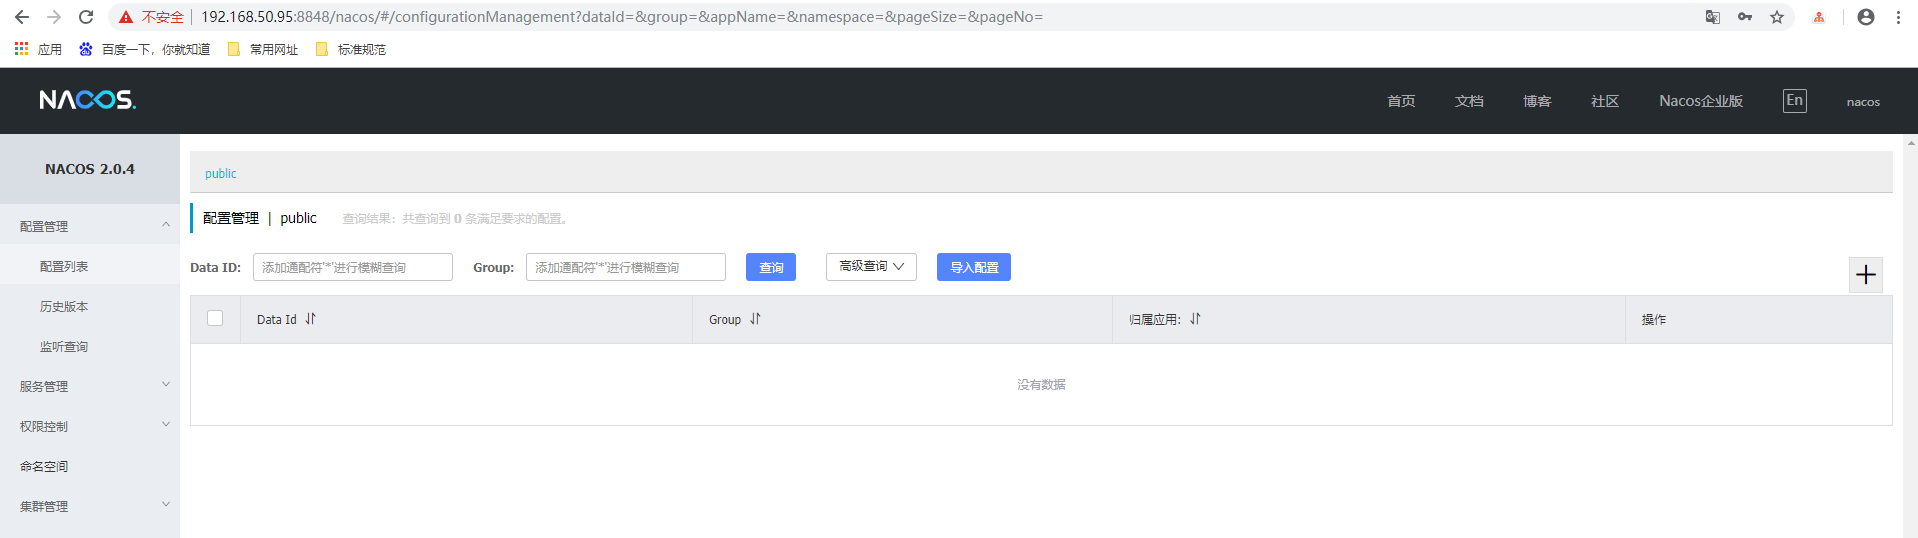Click the plus icon to add configuration
Viewport: 1918px width, 538px height.
point(1865,275)
